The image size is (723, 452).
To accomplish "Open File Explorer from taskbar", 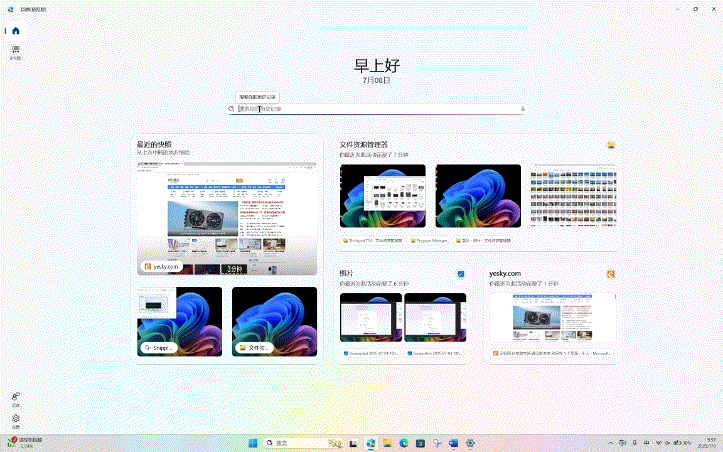I will point(387,443).
